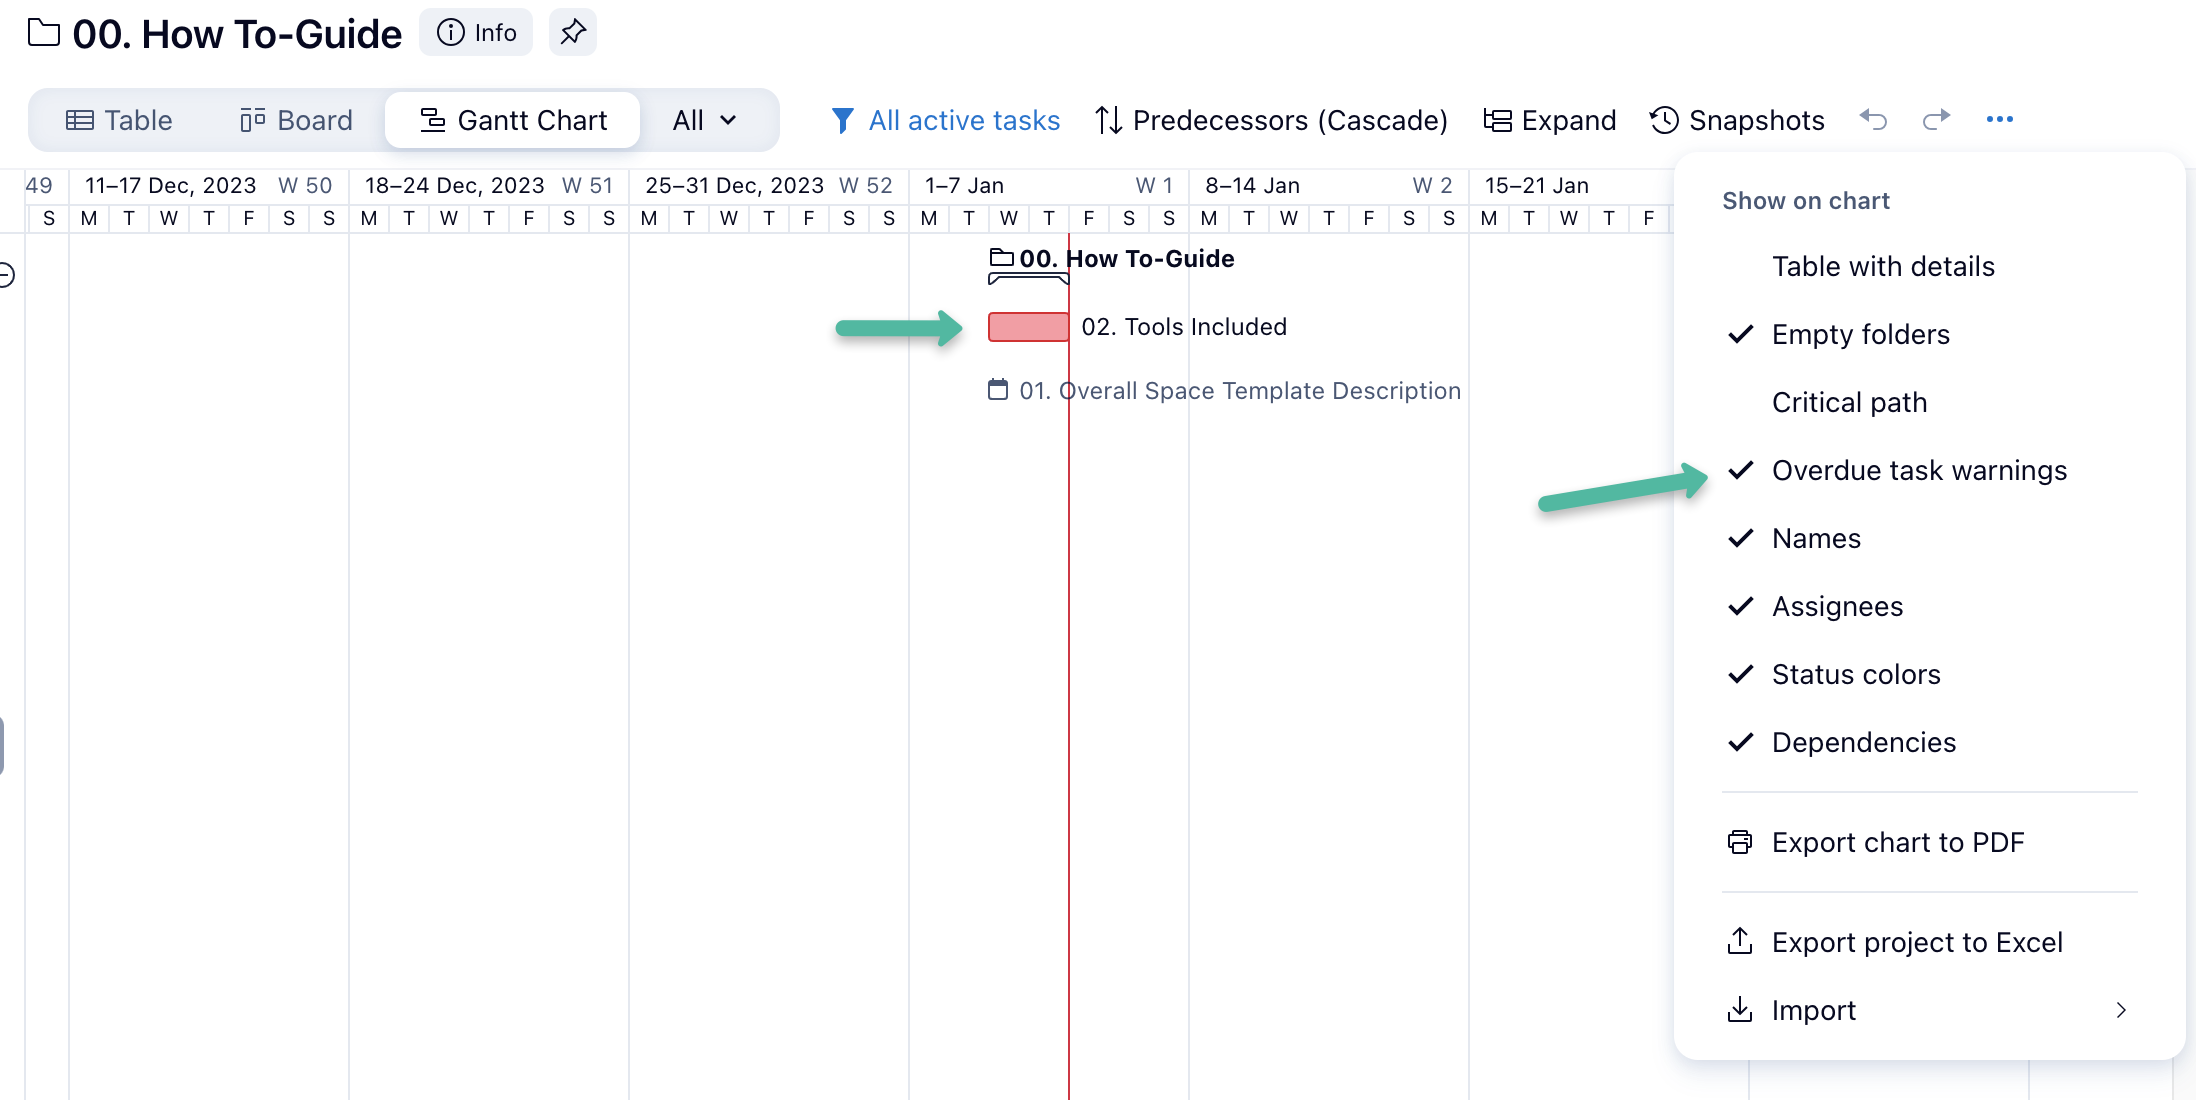Open the Info button

point(476,33)
